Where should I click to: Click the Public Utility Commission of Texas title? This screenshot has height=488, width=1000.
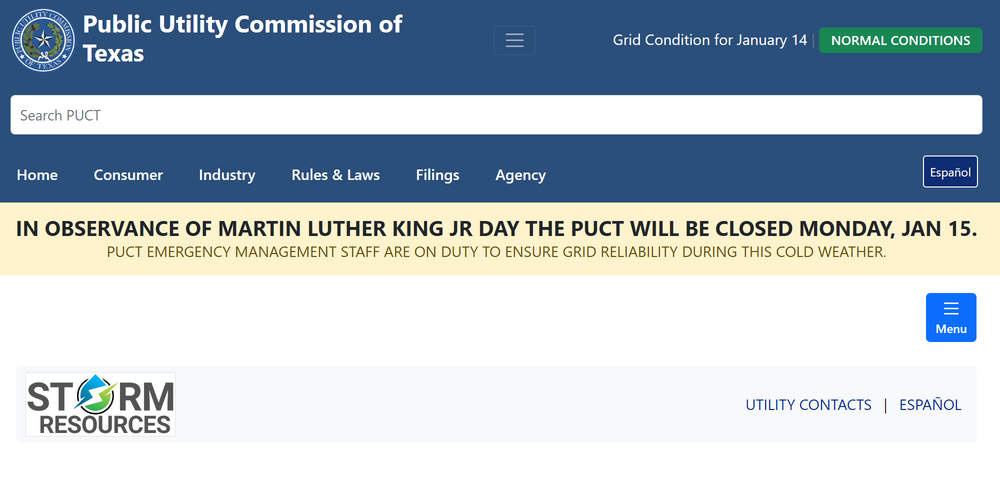[242, 38]
